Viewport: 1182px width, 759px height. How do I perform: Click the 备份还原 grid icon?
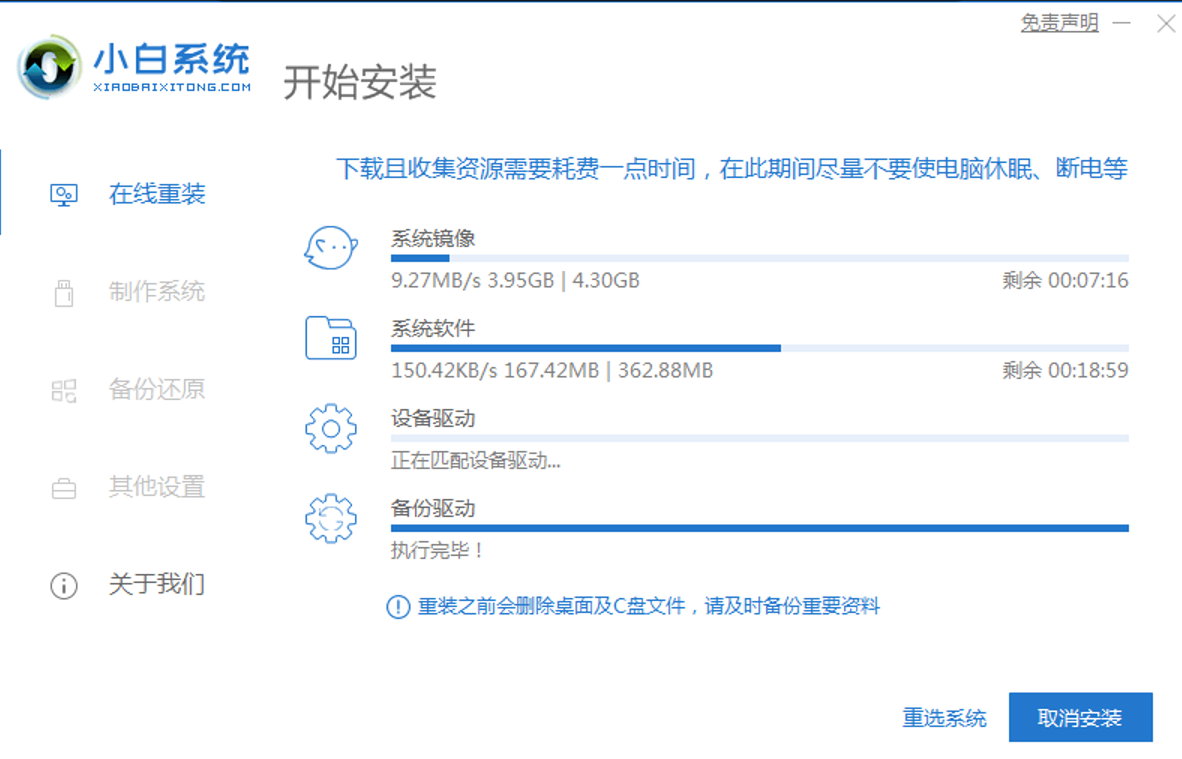pyautogui.click(x=64, y=390)
